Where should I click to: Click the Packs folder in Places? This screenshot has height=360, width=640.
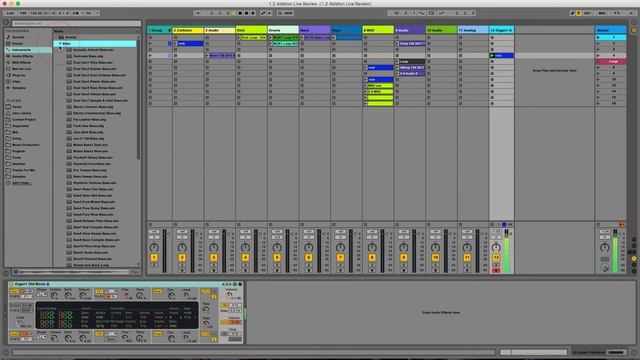click(17, 107)
